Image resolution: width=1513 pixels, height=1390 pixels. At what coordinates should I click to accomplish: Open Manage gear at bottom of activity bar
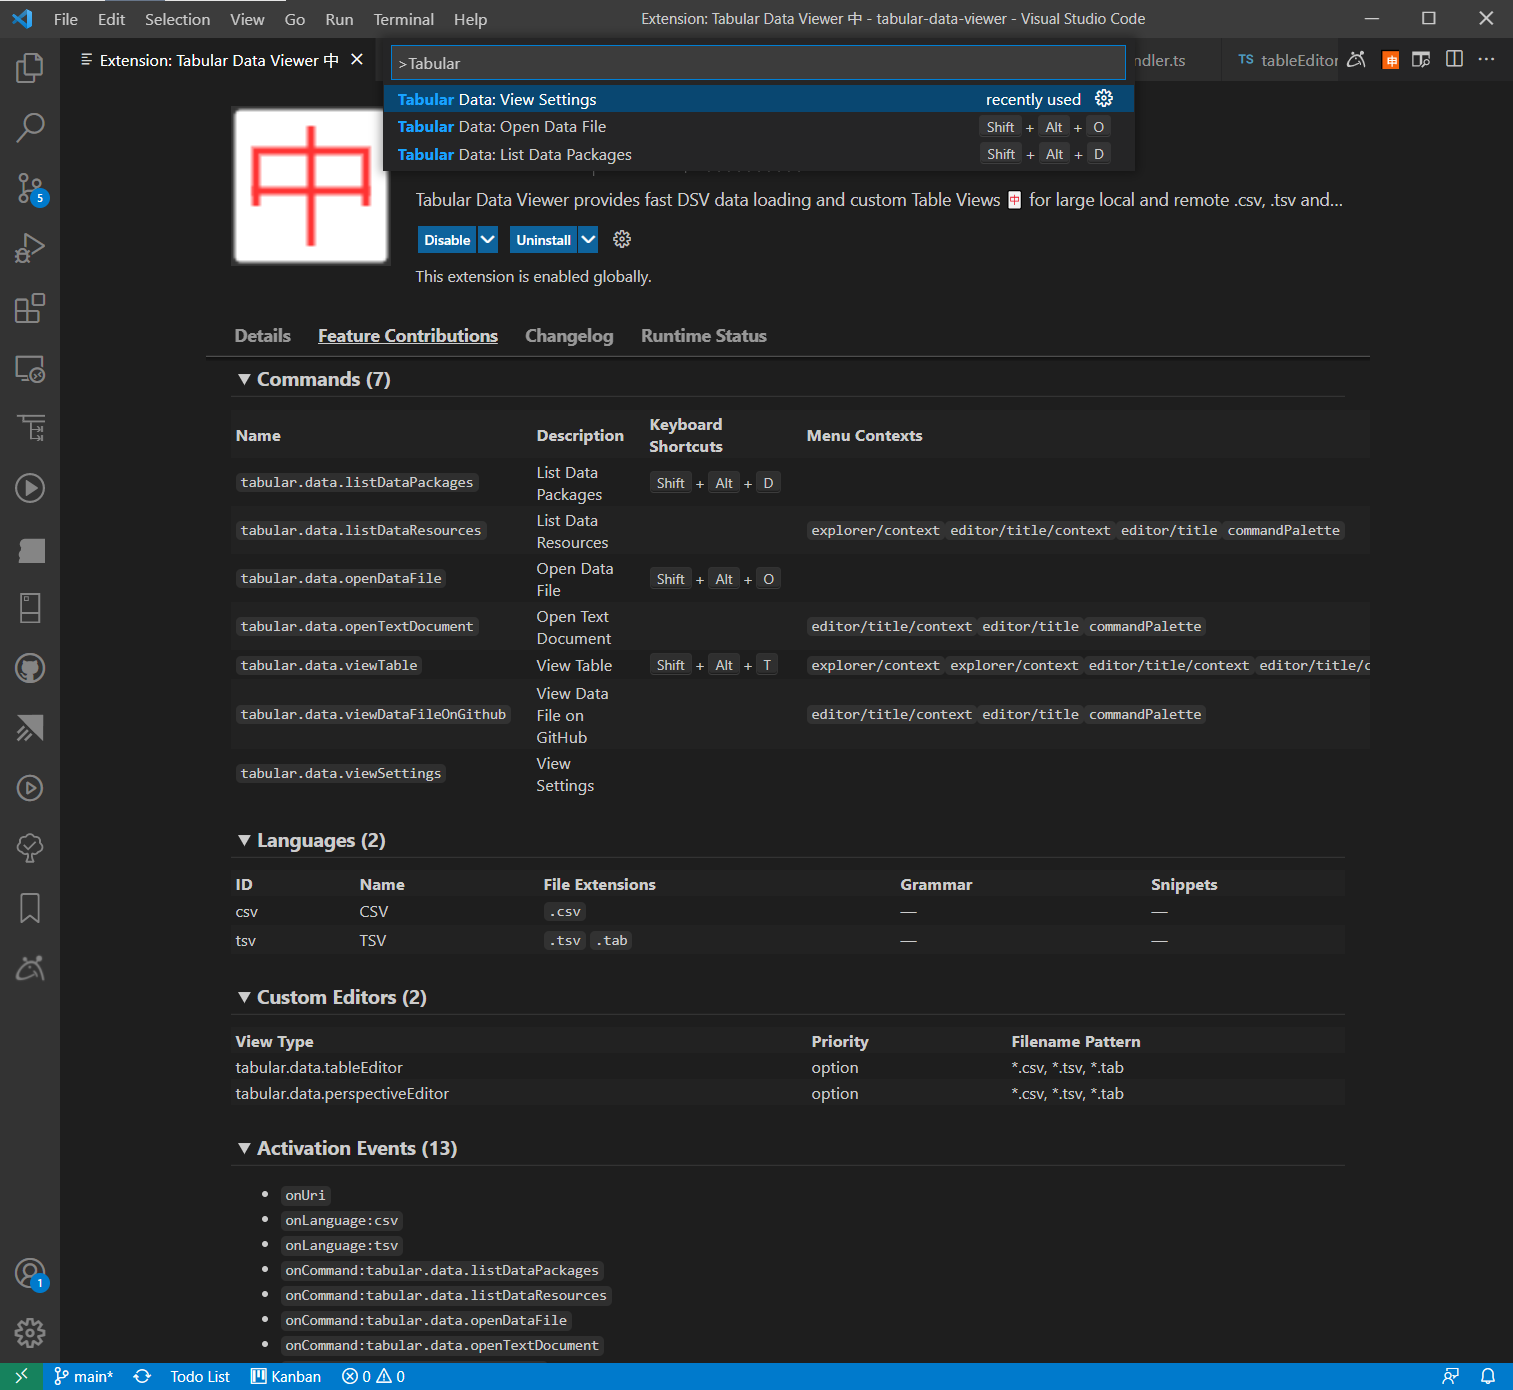pyautogui.click(x=30, y=1332)
